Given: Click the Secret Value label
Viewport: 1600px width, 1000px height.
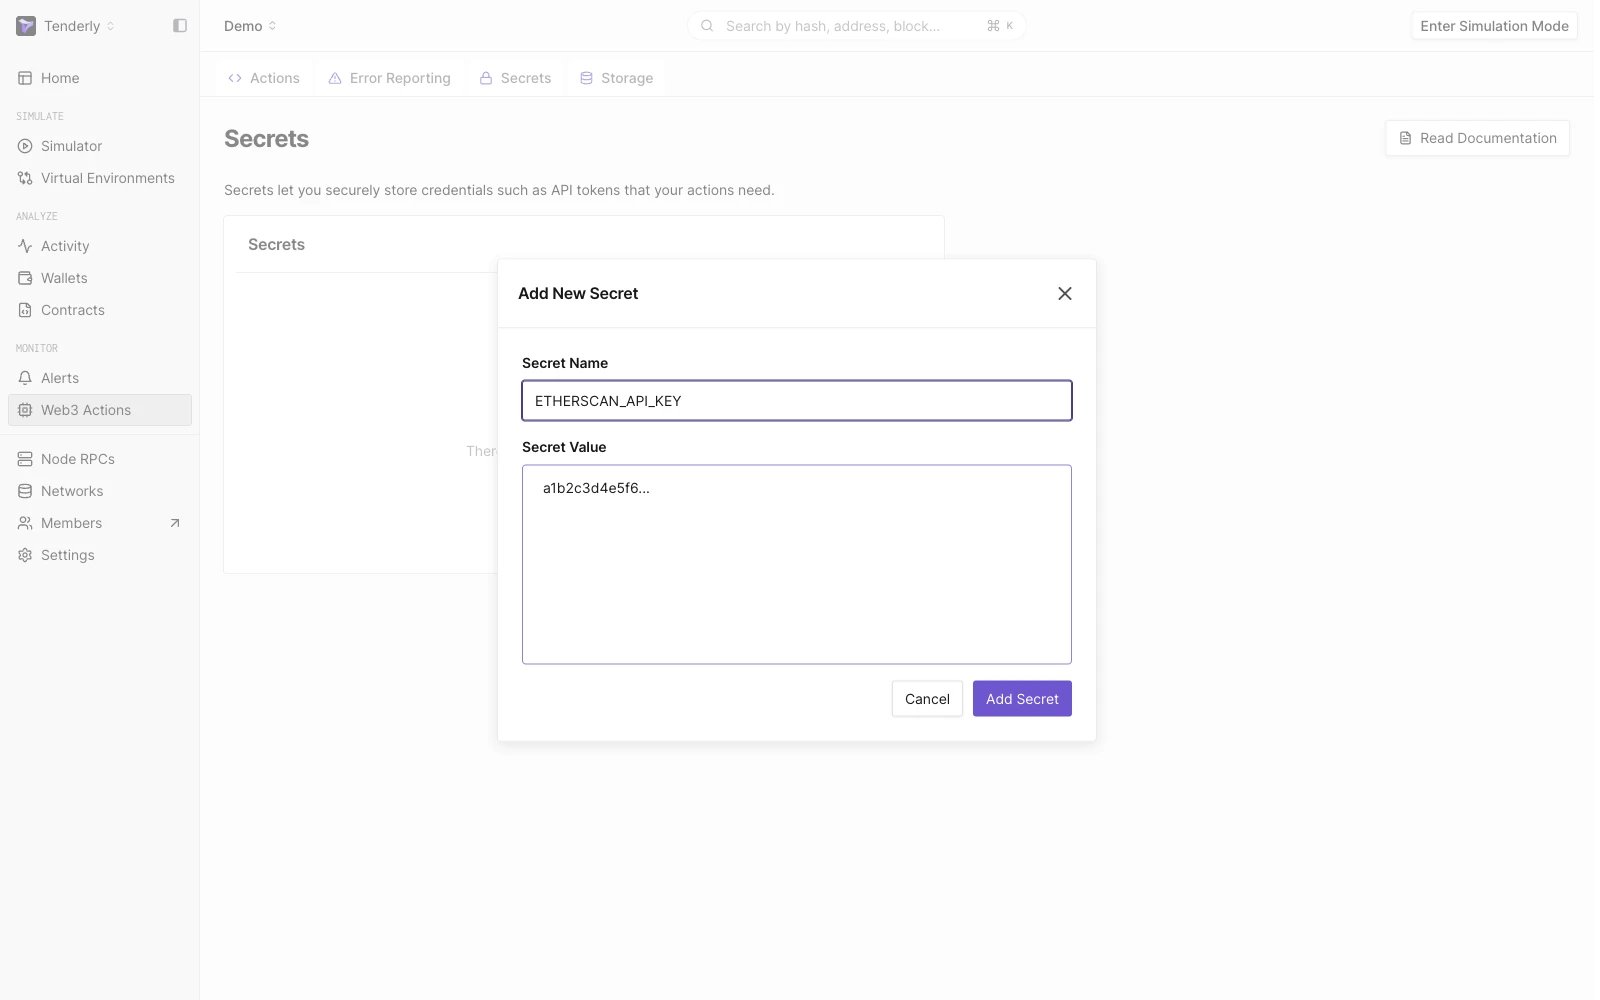Looking at the screenshot, I should coord(564,447).
